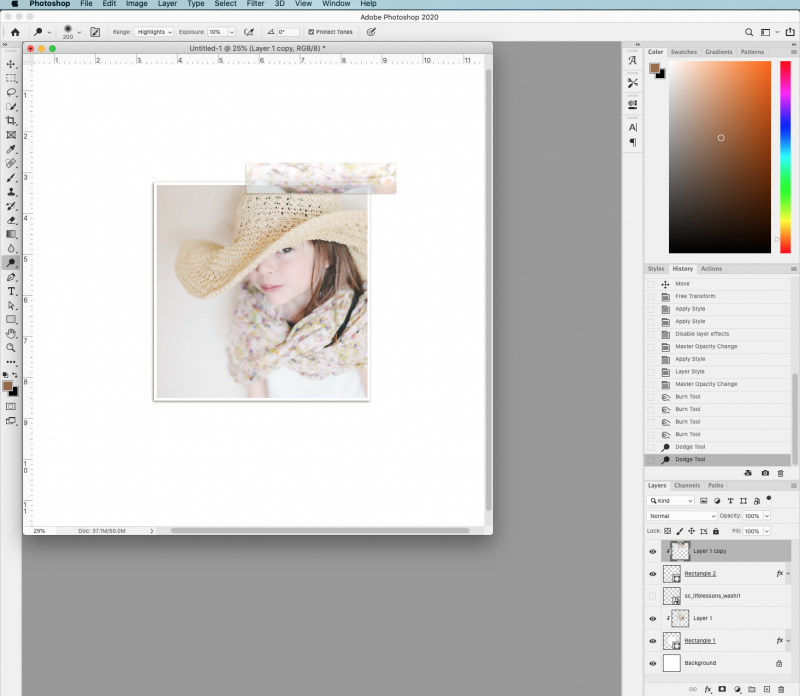Viewport: 800px width, 696px height.
Task: Switch to the Actions tab
Action: [711, 268]
